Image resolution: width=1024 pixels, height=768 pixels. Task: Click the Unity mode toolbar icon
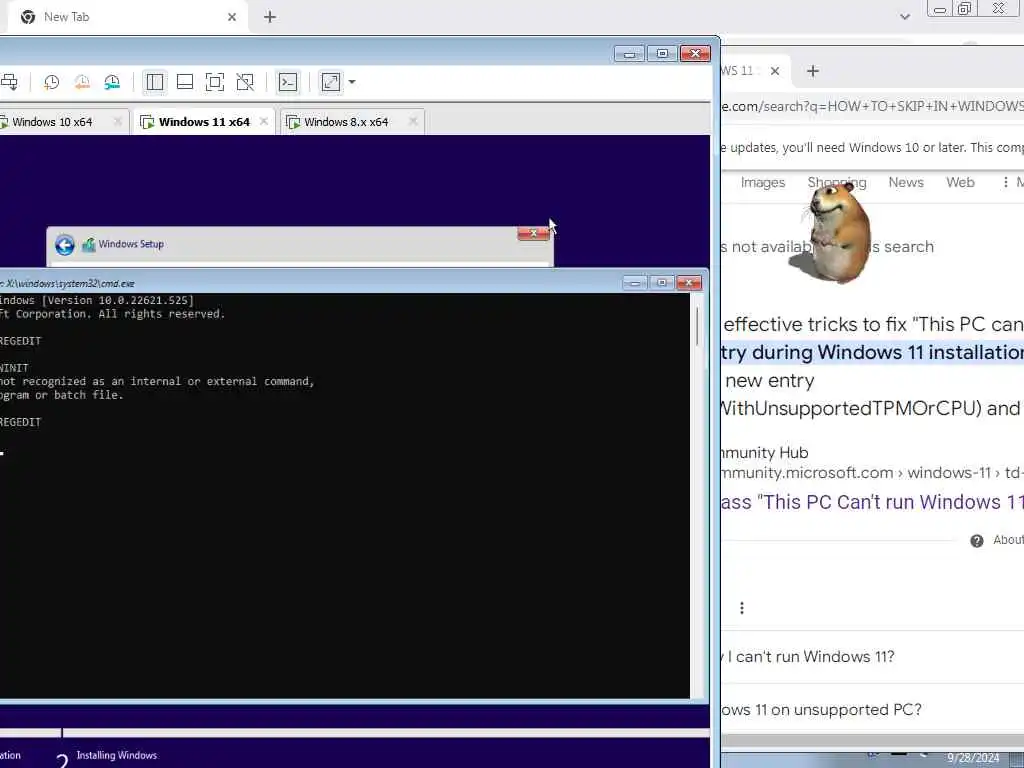pyautogui.click(x=245, y=82)
